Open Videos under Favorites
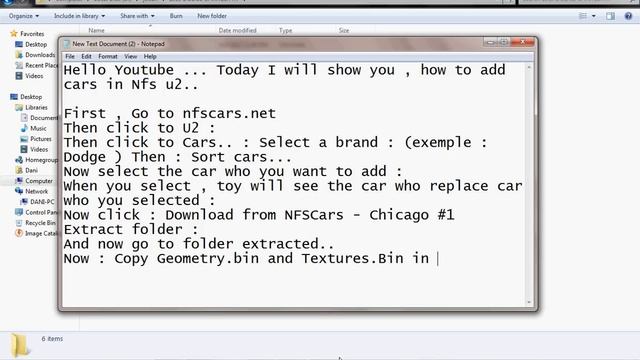 pyautogui.click(x=34, y=76)
